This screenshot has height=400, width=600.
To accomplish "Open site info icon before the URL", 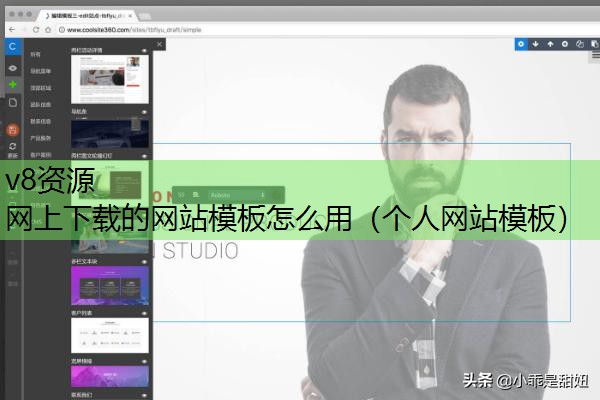I will pos(61,29).
